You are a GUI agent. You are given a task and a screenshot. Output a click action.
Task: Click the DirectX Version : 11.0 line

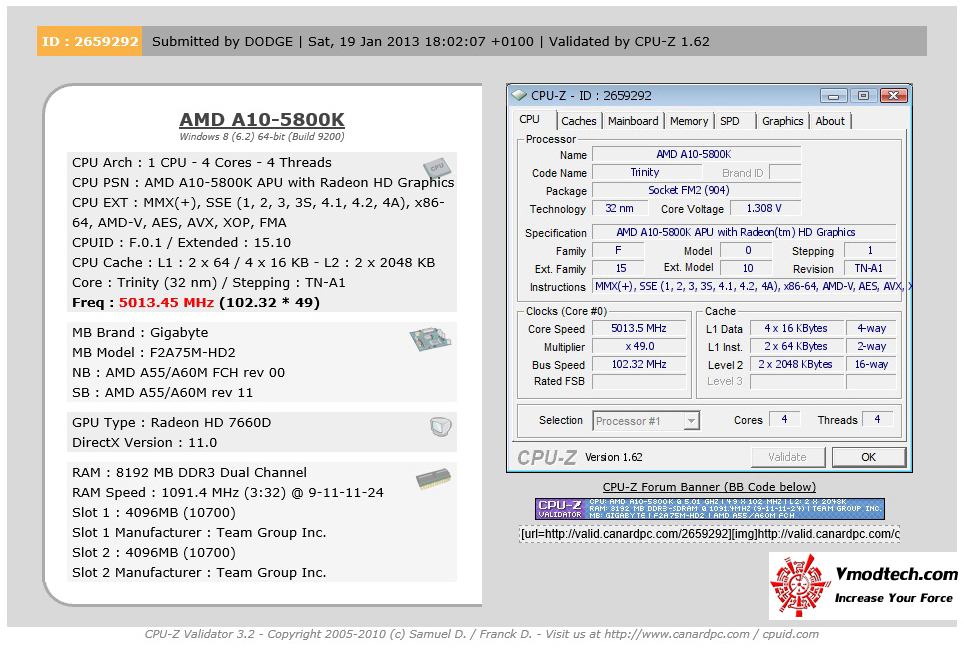144,442
